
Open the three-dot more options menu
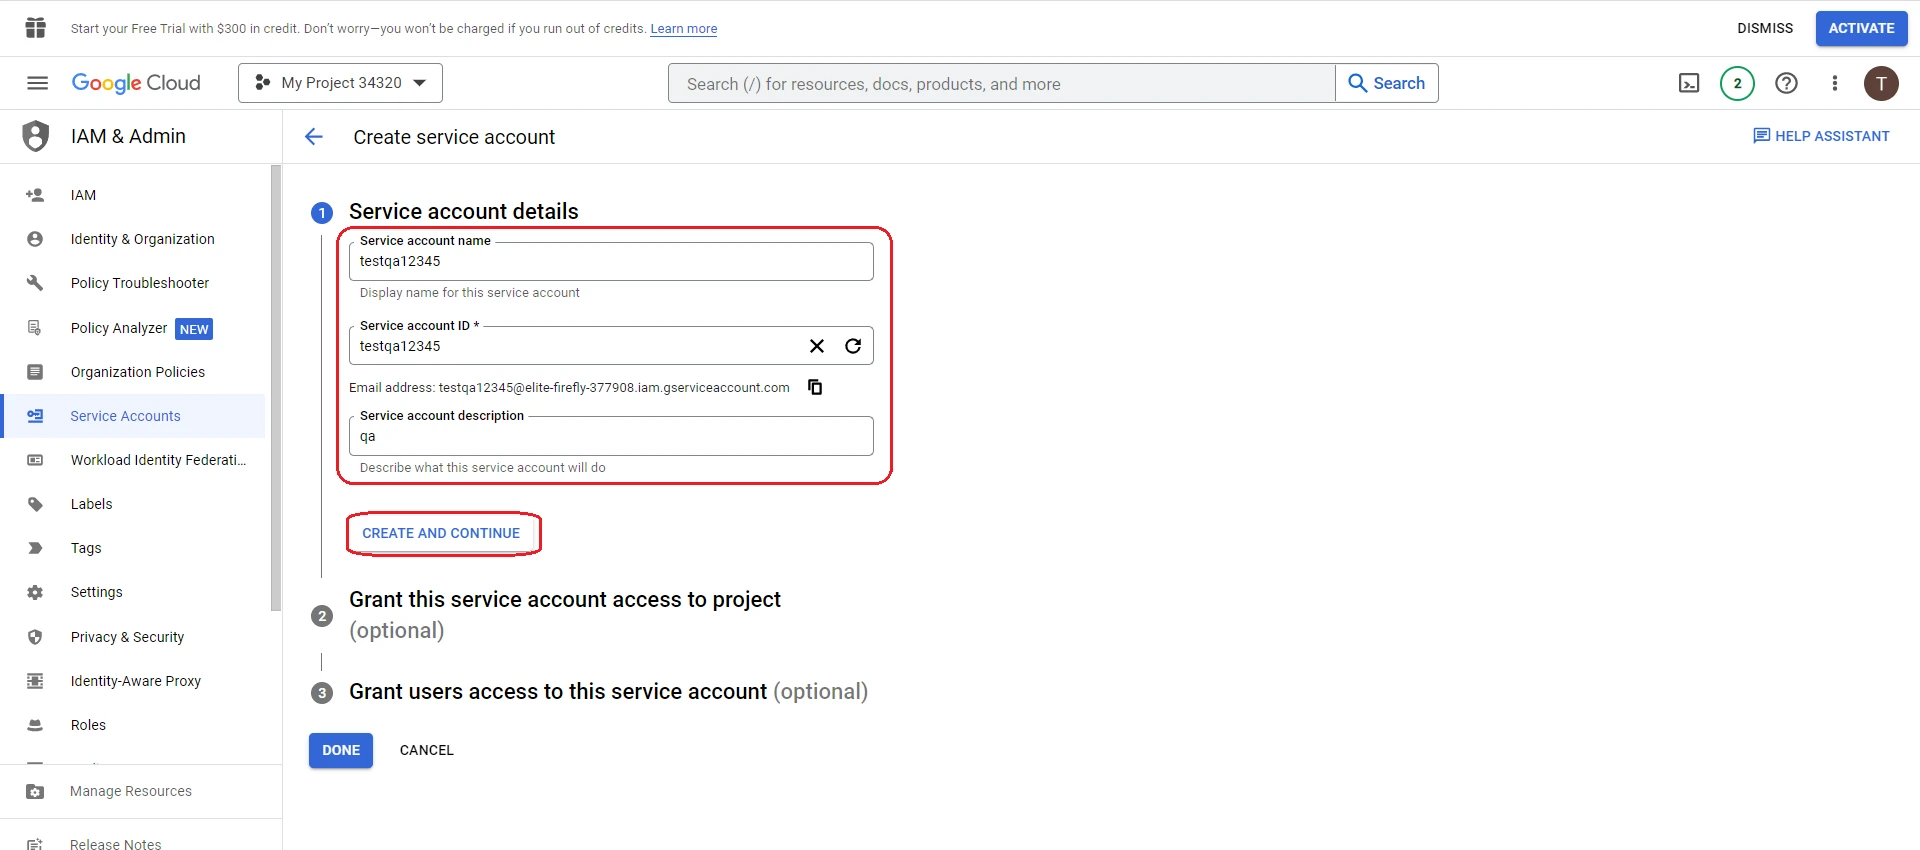pos(1834,83)
